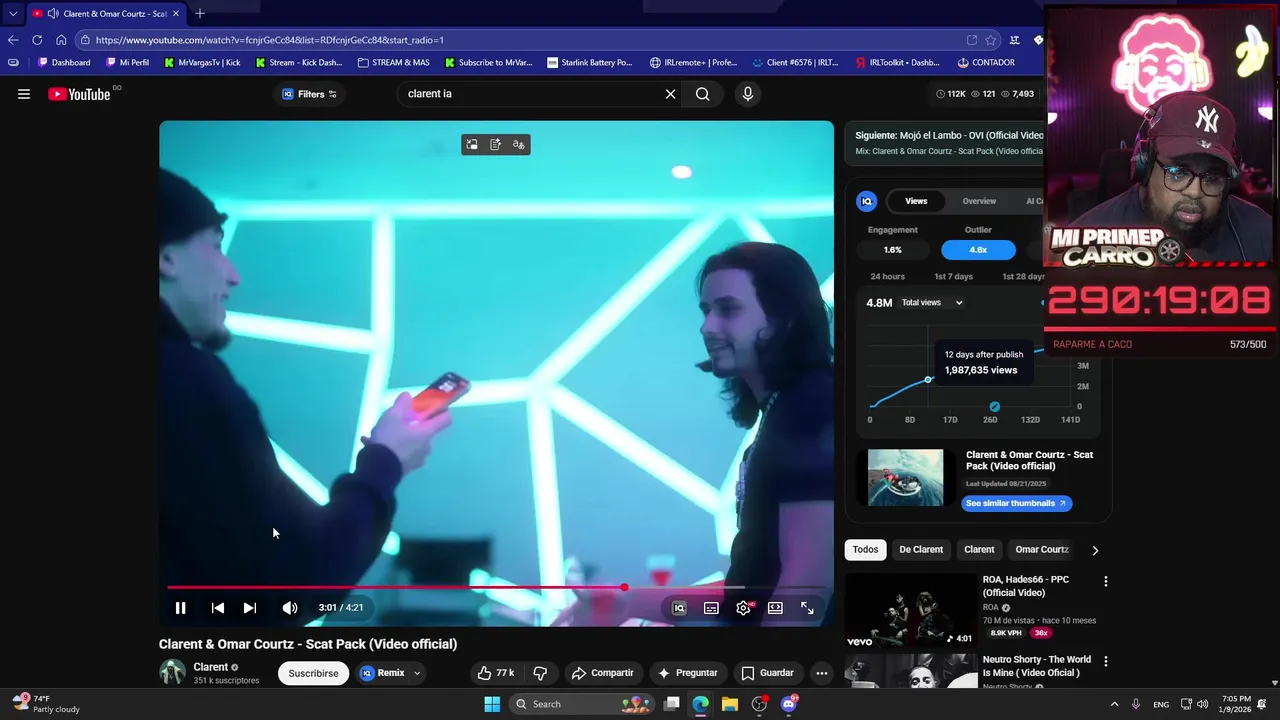Viewport: 1280px width, 720px height.
Task: Open Scat Pack thumbnail in vidIQ panel
Action: 905,477
